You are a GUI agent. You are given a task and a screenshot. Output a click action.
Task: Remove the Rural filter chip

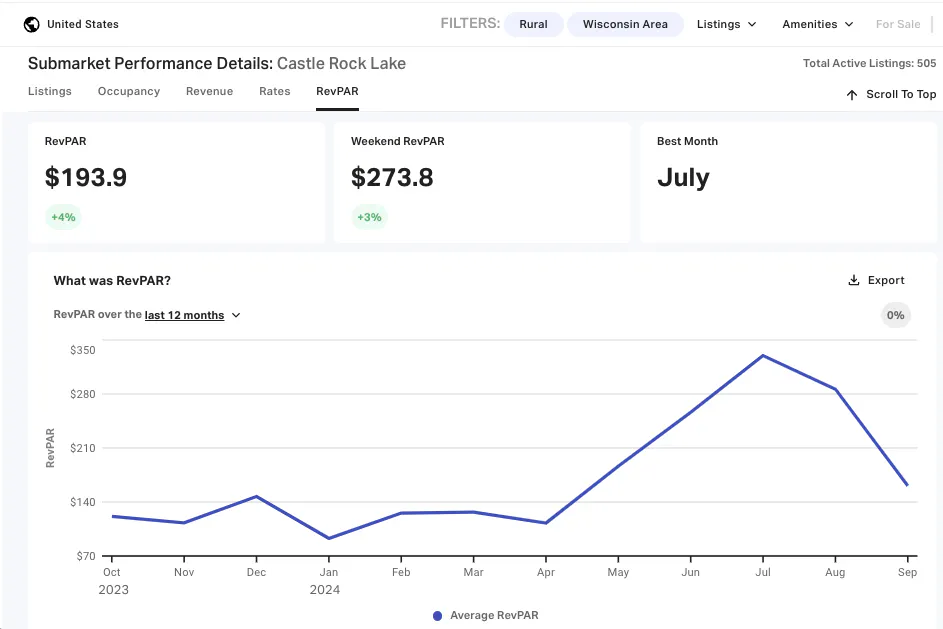[533, 25]
